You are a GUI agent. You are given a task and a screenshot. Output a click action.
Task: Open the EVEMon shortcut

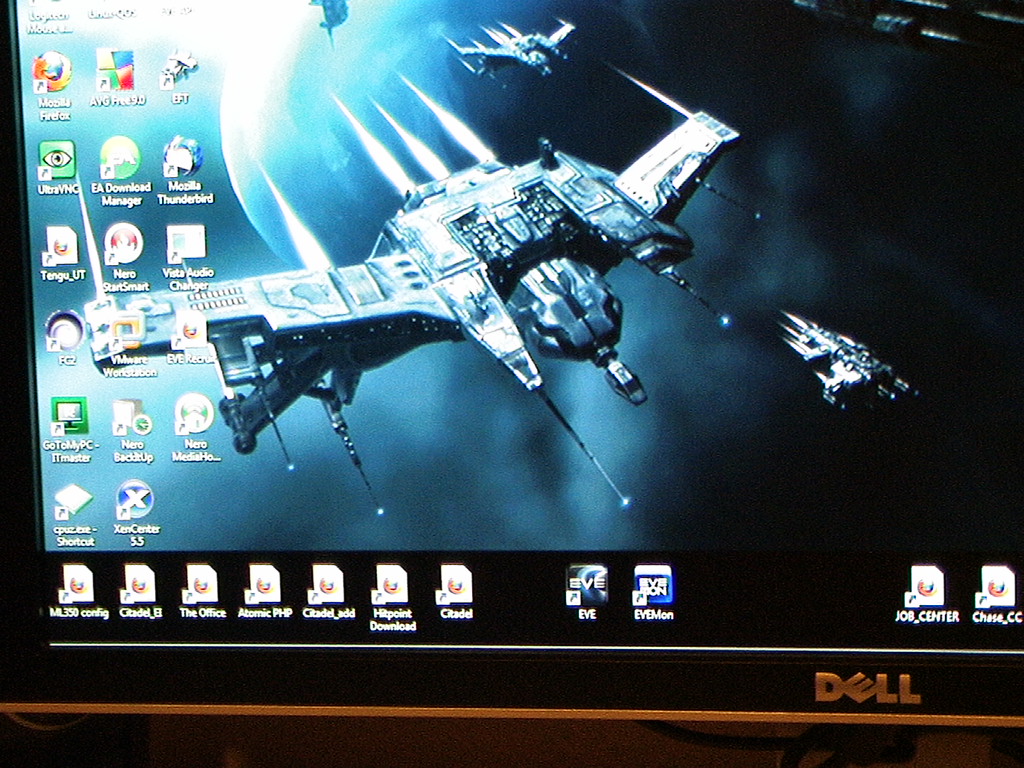(653, 592)
